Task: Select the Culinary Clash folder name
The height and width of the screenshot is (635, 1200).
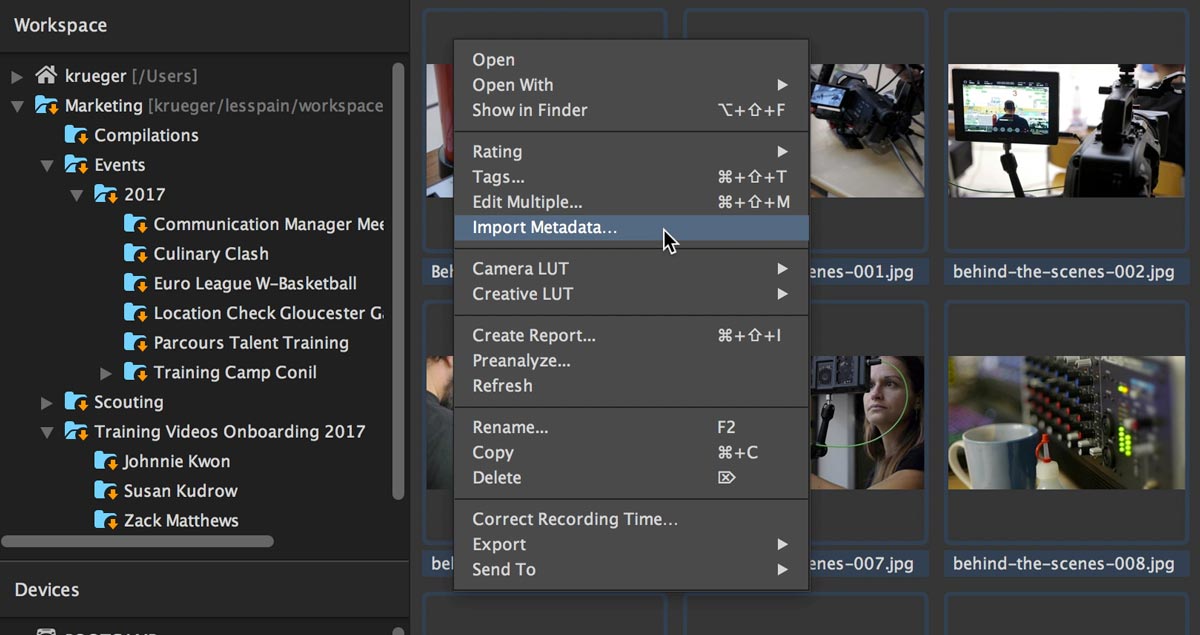Action: 211,254
